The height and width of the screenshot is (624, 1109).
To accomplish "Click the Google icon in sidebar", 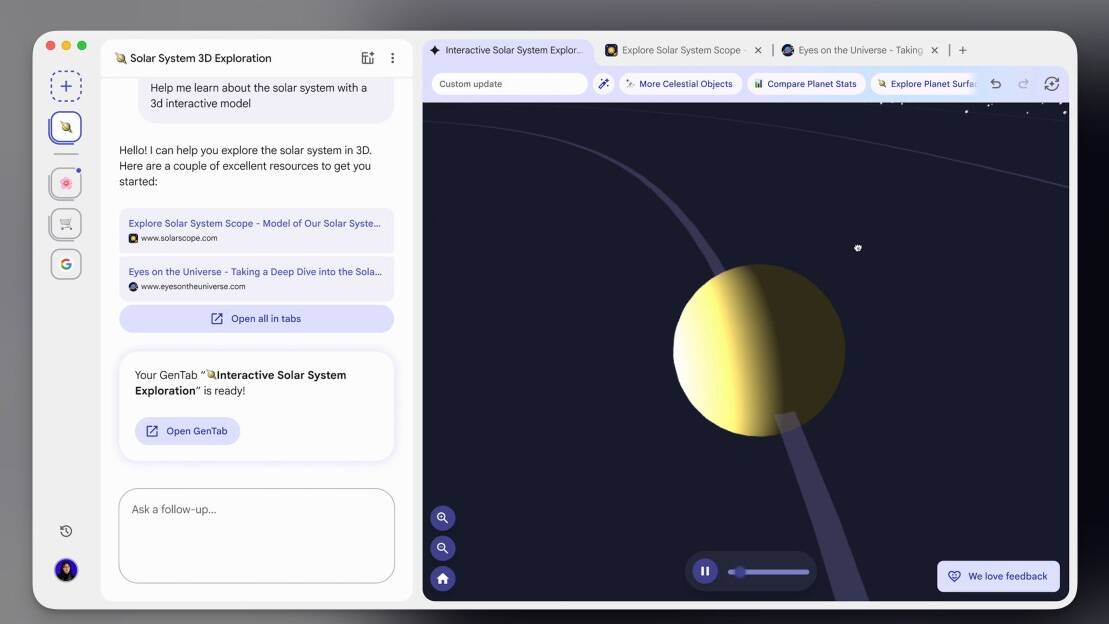I will 66,264.
